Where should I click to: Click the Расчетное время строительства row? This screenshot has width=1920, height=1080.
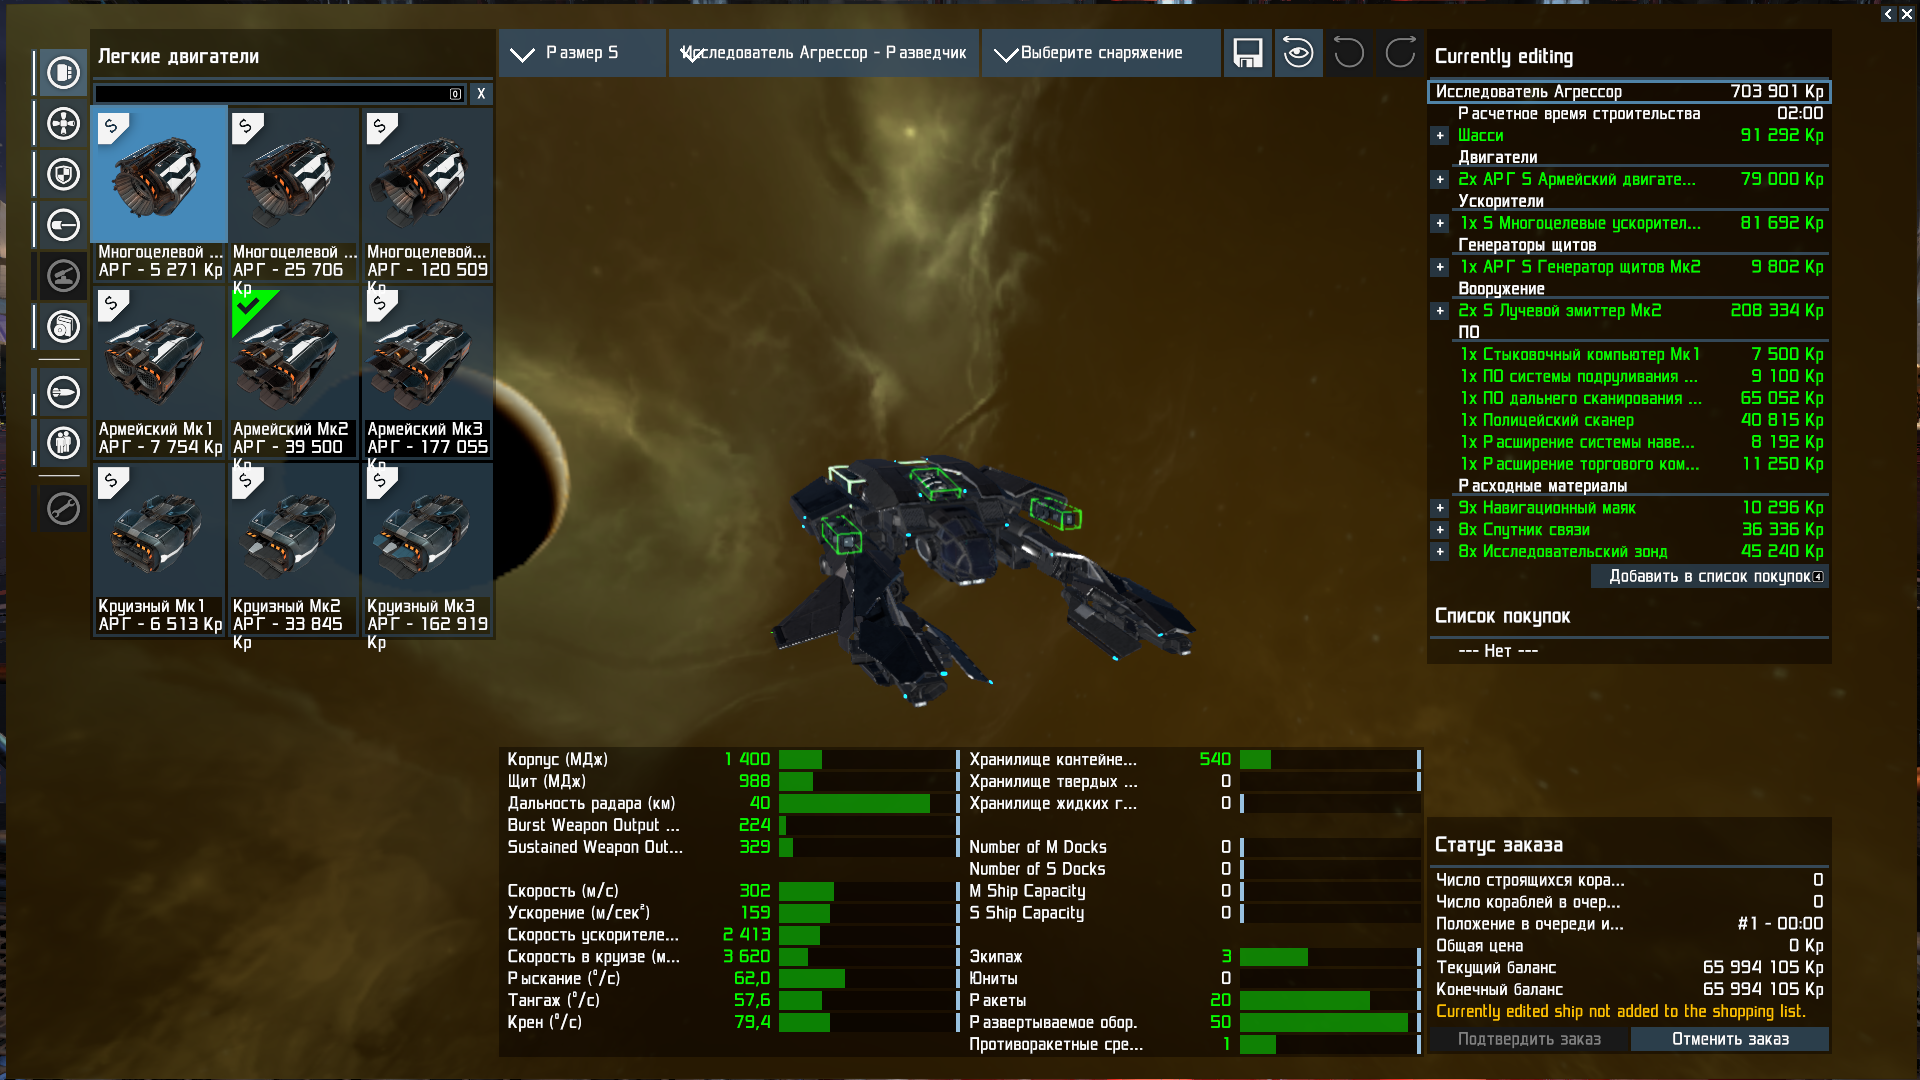pos(1641,114)
